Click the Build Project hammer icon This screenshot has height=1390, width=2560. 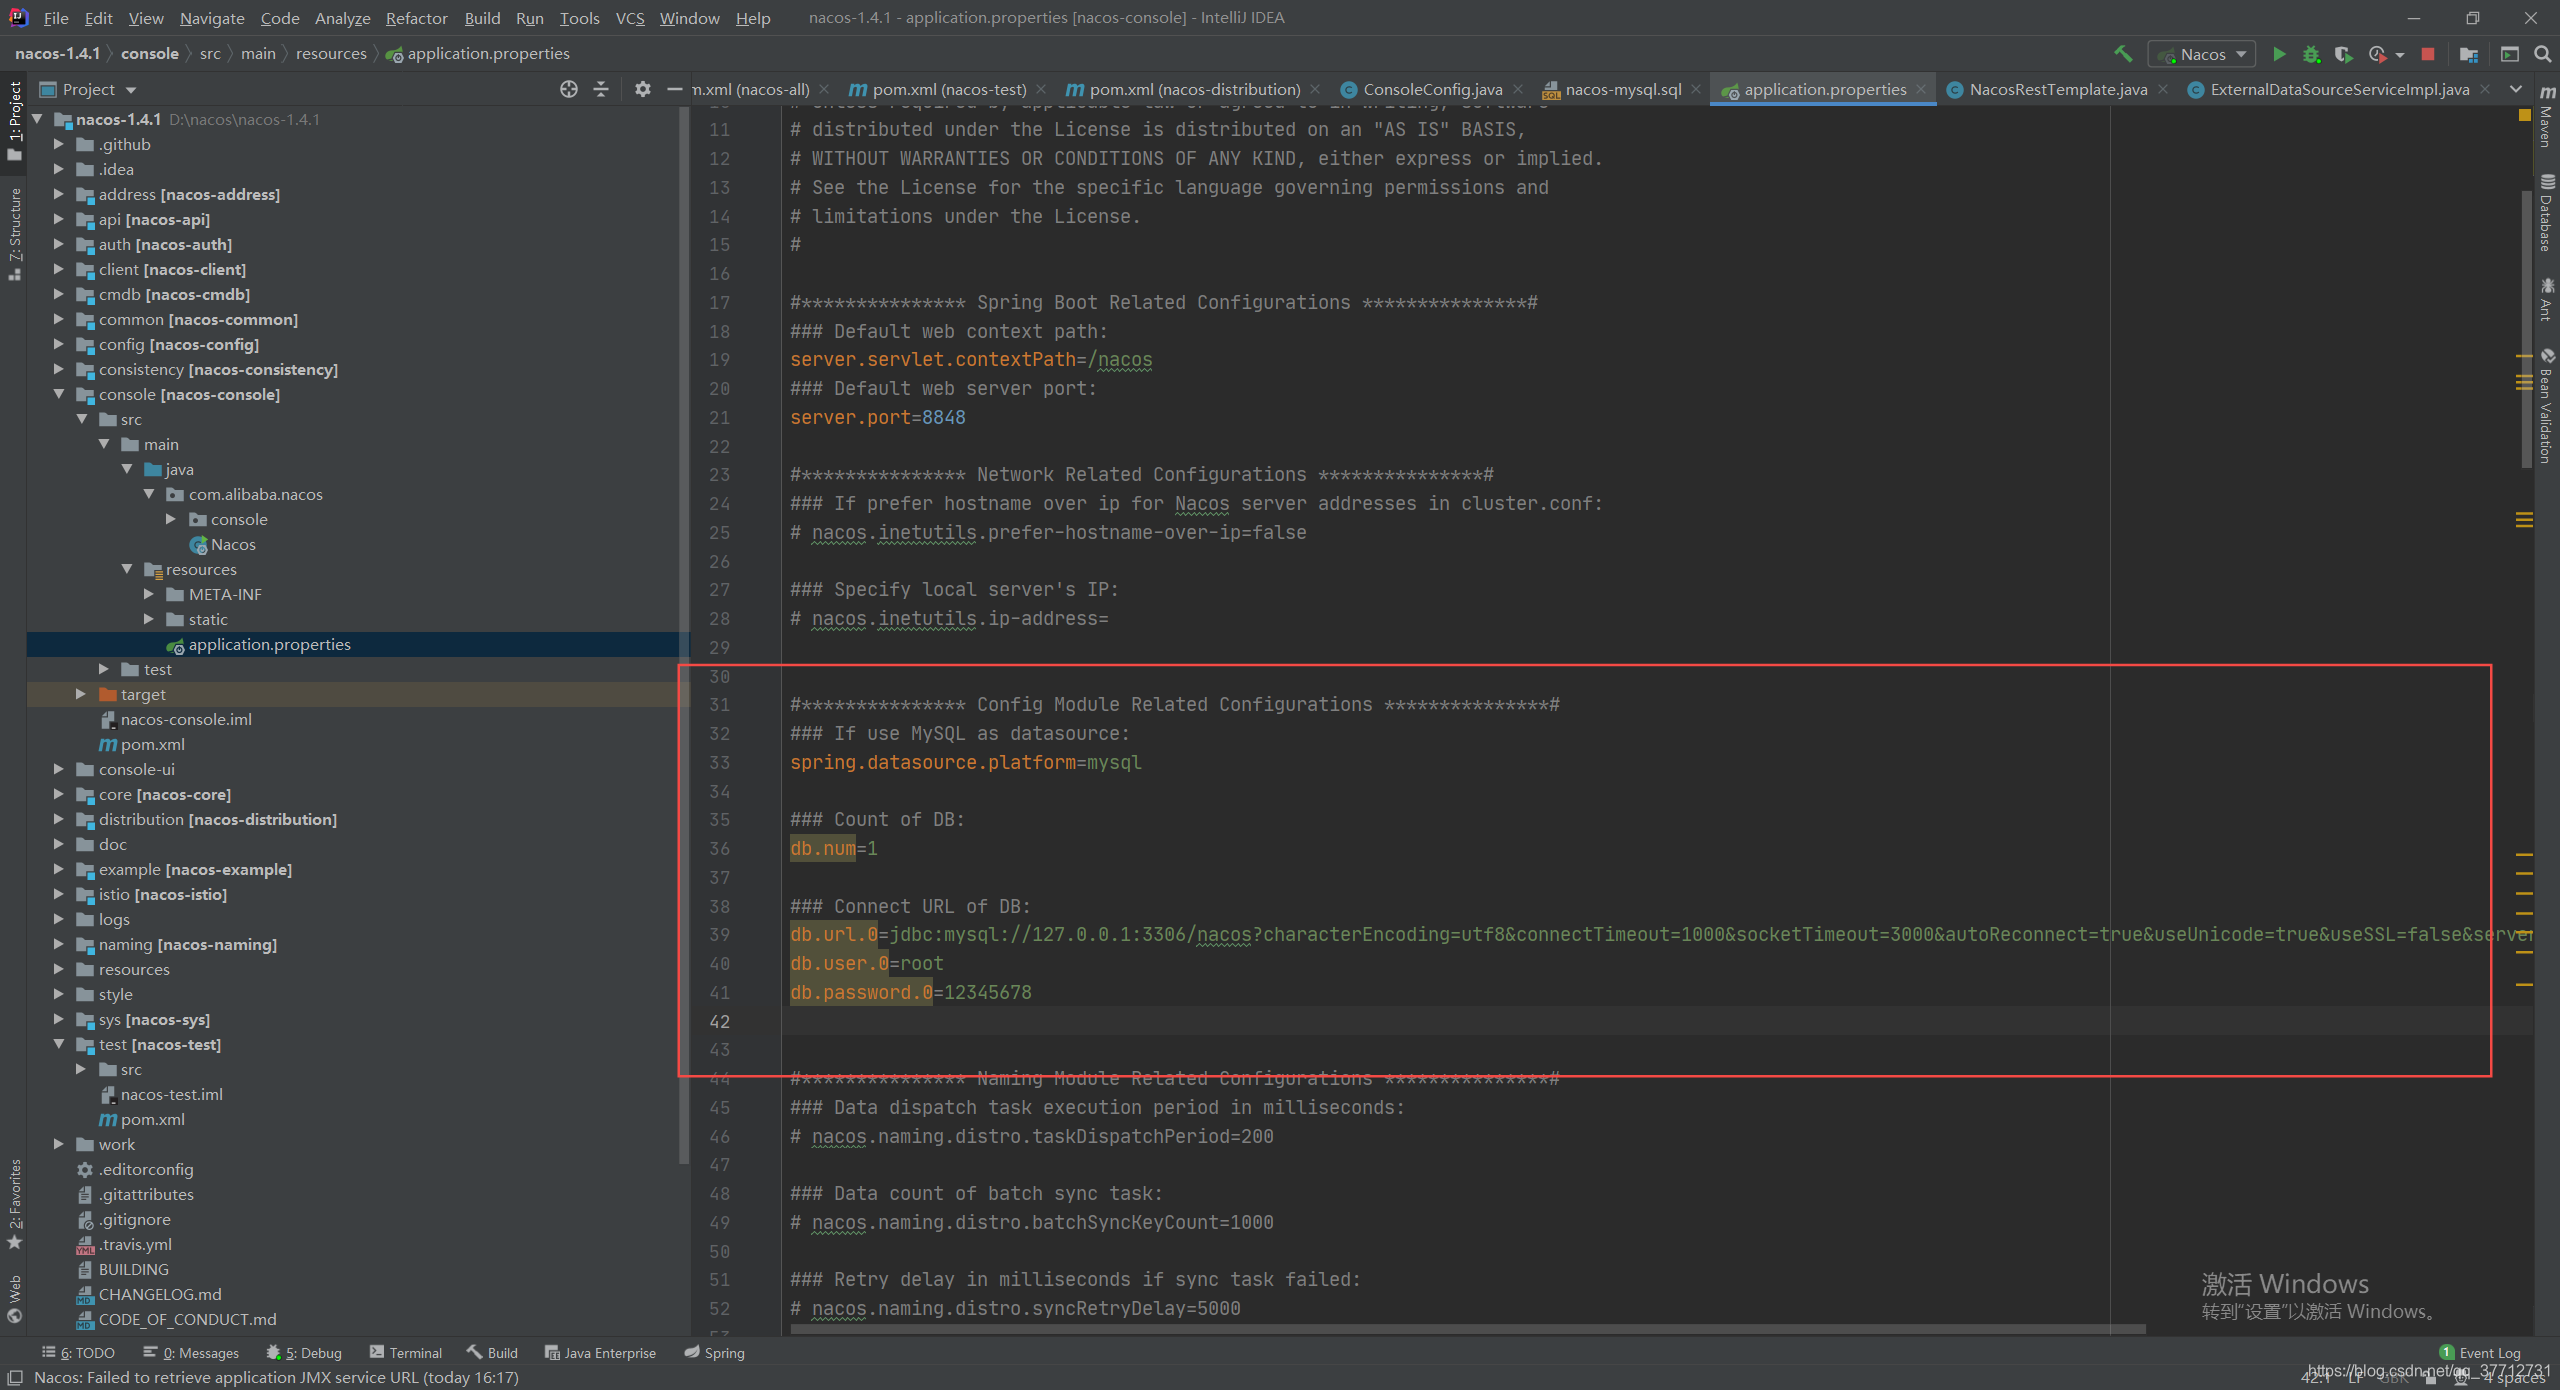click(2123, 54)
